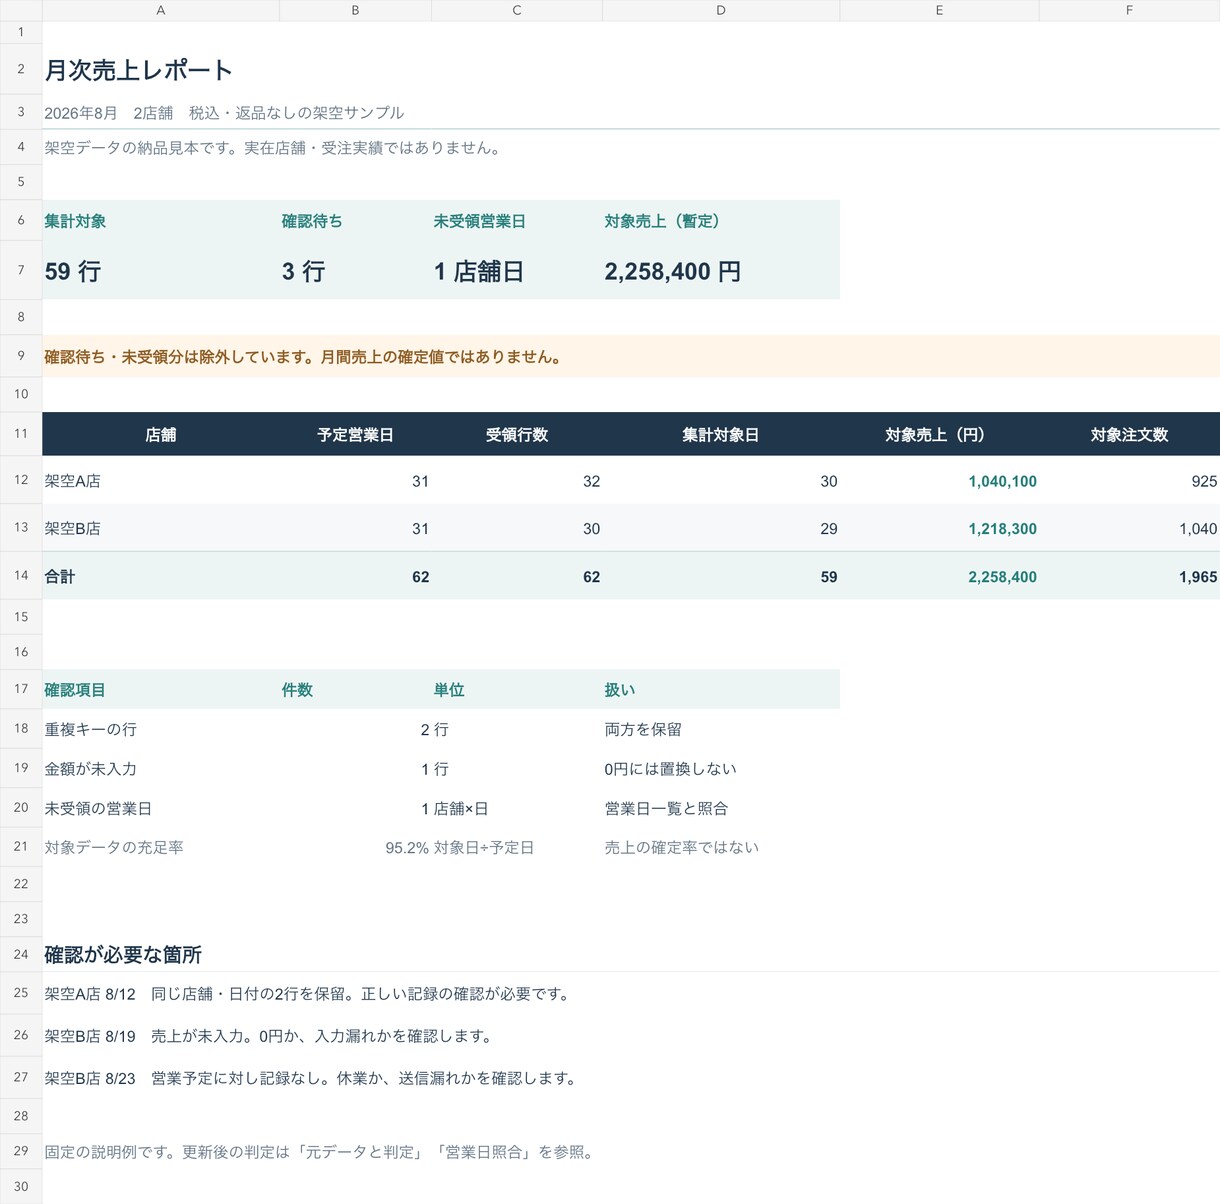Click the 架空A店 8/12 note row

click(308, 994)
